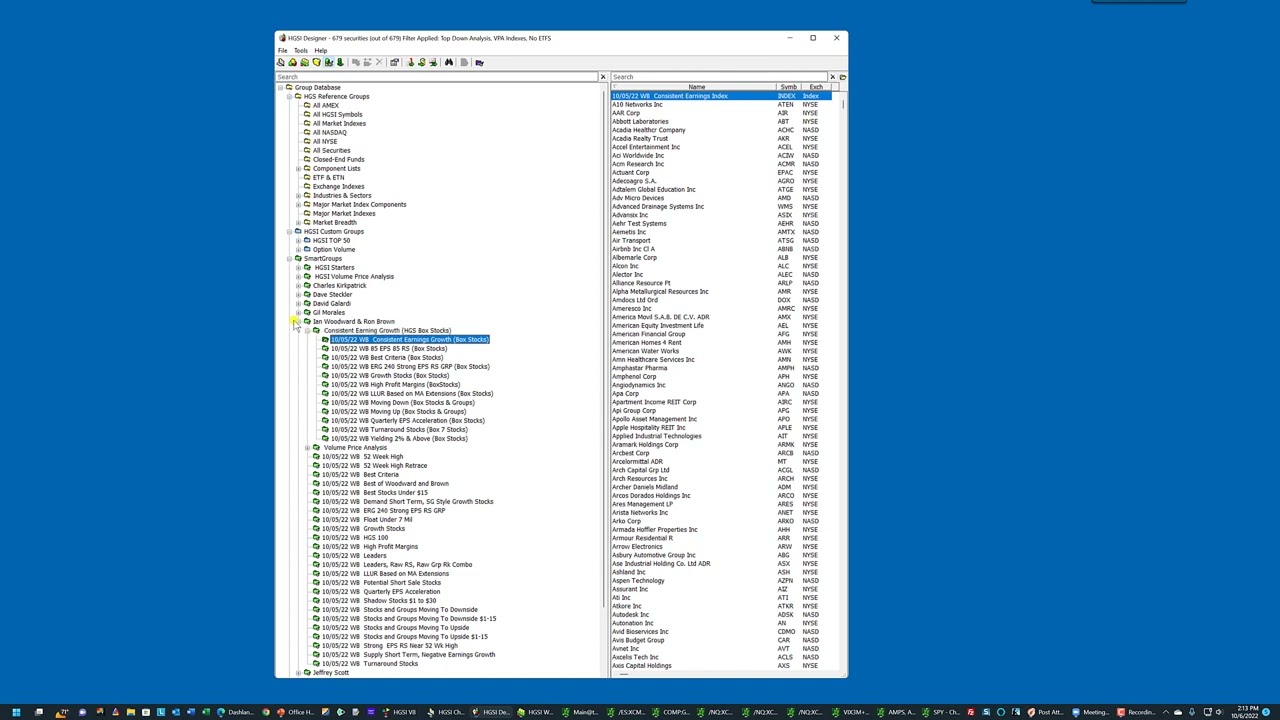
Task: Click the third toolbar icon, right of the green house
Action: (304, 62)
